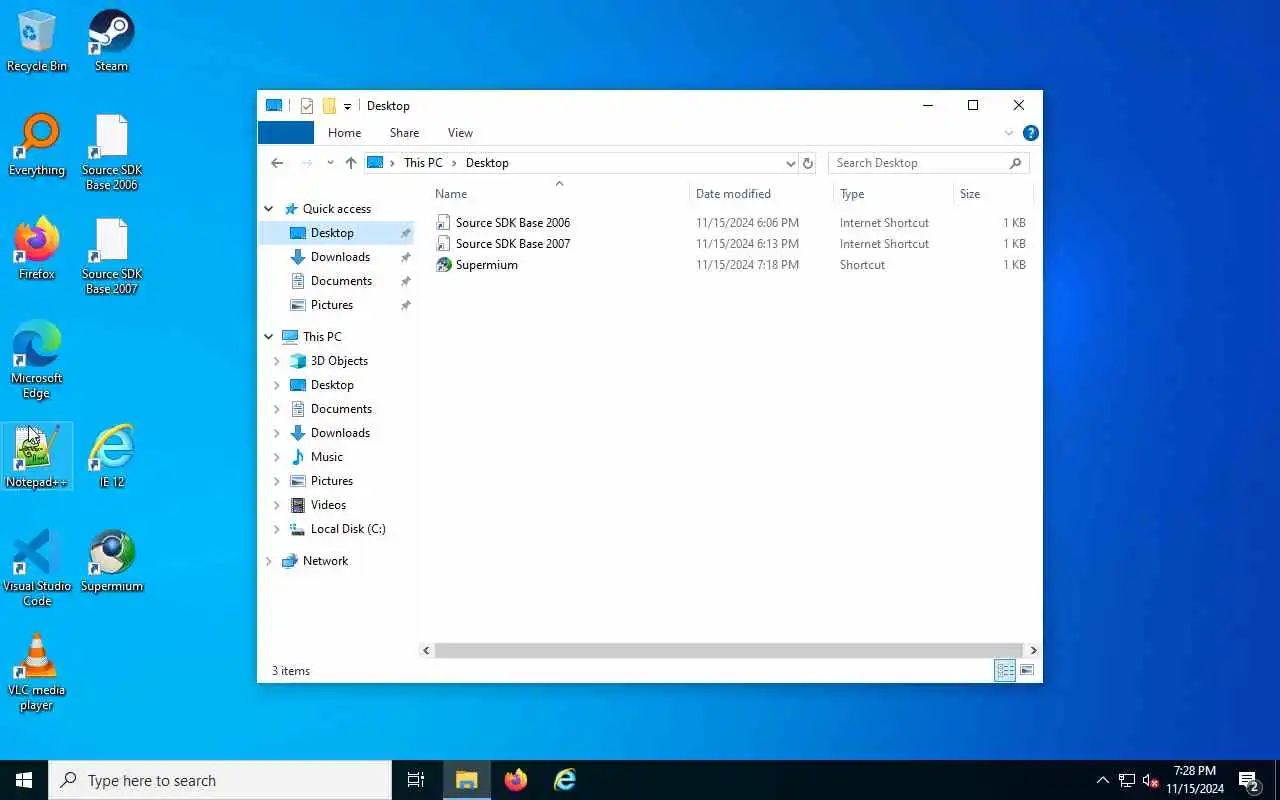Select the Everything search desktop icon
Screen dimensions: 1280x800
[x=37, y=145]
